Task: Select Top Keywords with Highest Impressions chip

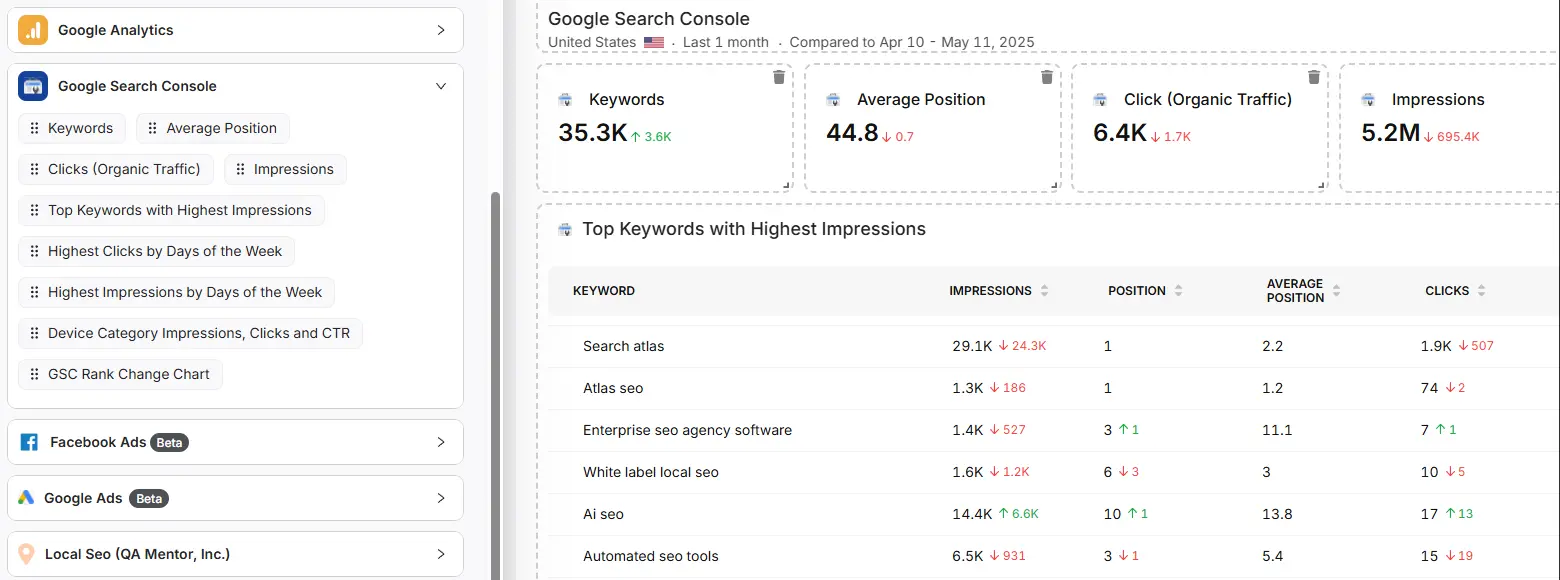Action: [171, 210]
